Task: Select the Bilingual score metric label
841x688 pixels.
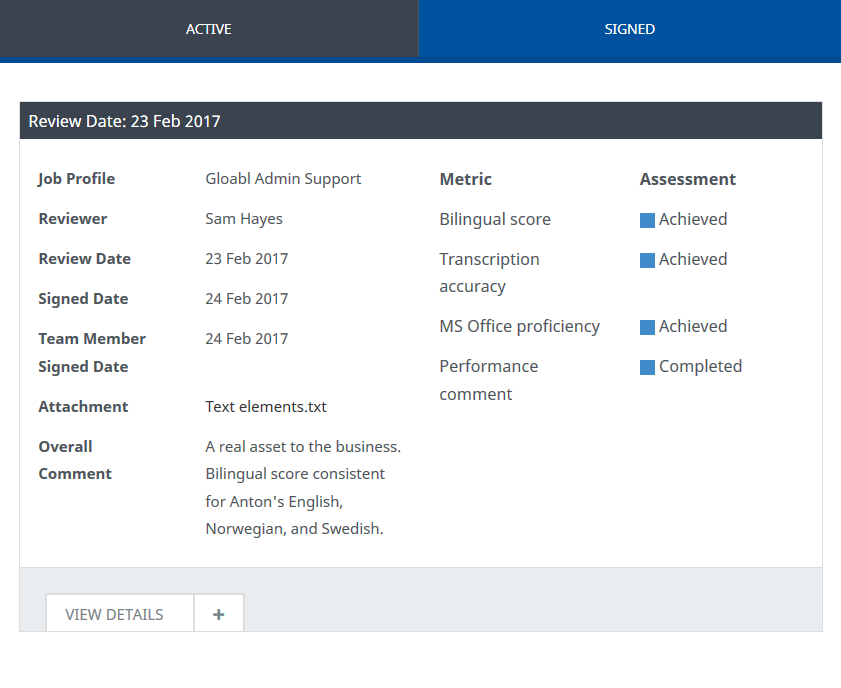Action: pyautogui.click(x=495, y=219)
